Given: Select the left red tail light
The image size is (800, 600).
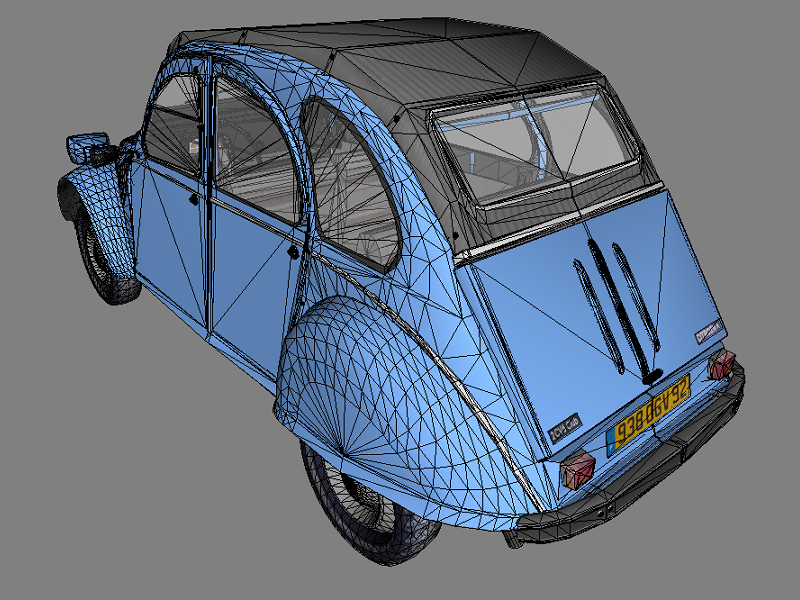Looking at the screenshot, I should pos(577,468).
